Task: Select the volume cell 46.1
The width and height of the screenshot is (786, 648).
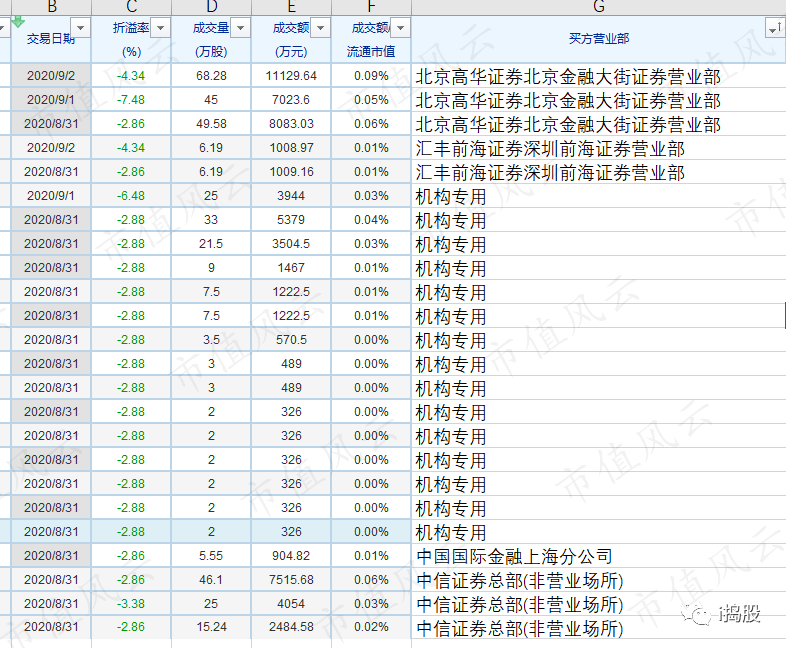Action: point(212,580)
